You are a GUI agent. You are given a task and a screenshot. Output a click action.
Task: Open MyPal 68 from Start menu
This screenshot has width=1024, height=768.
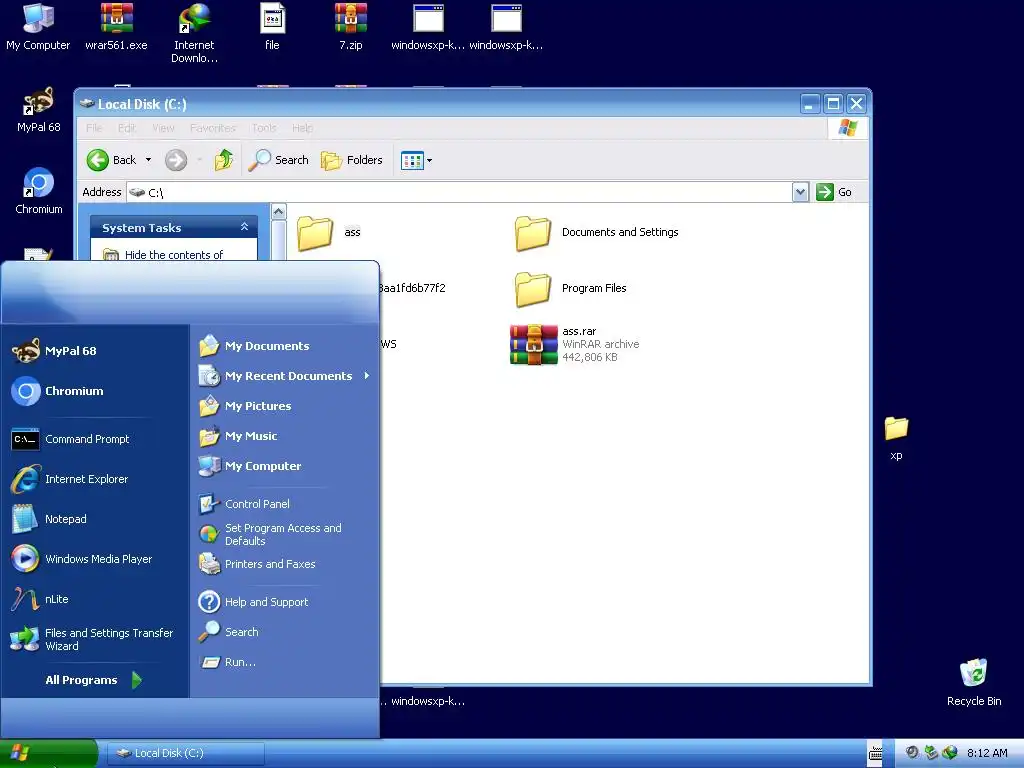[54, 351]
